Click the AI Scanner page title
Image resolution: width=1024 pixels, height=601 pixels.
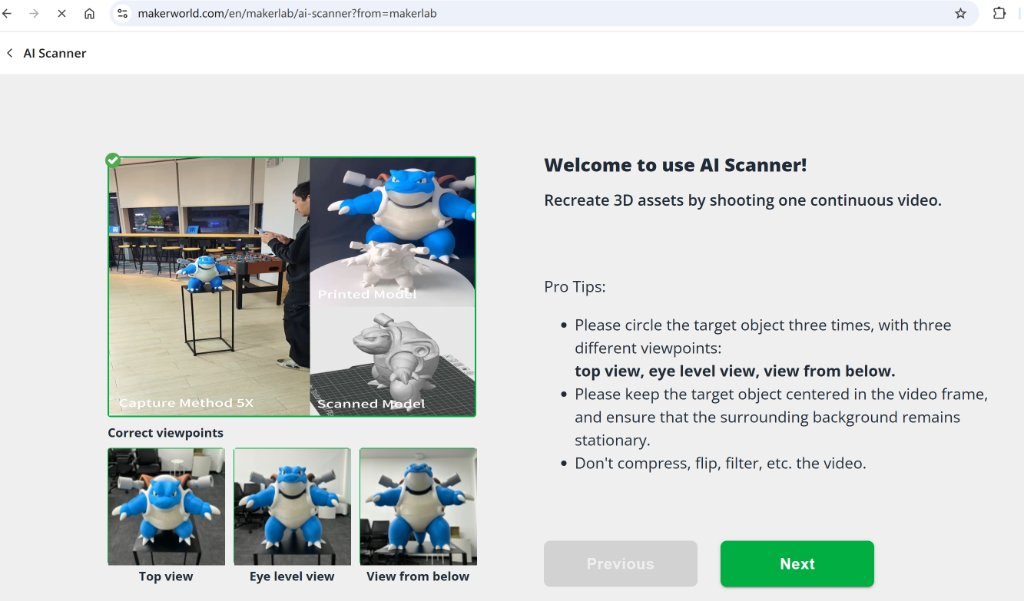[55, 54]
